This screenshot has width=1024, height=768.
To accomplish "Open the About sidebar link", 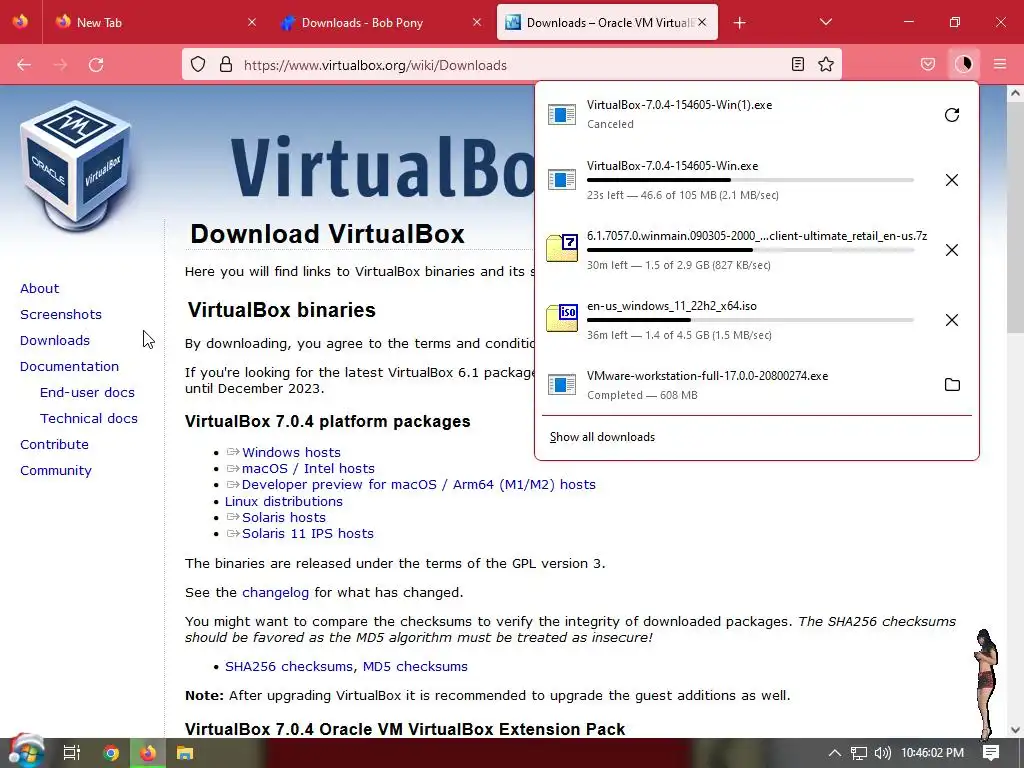I will [x=39, y=289].
